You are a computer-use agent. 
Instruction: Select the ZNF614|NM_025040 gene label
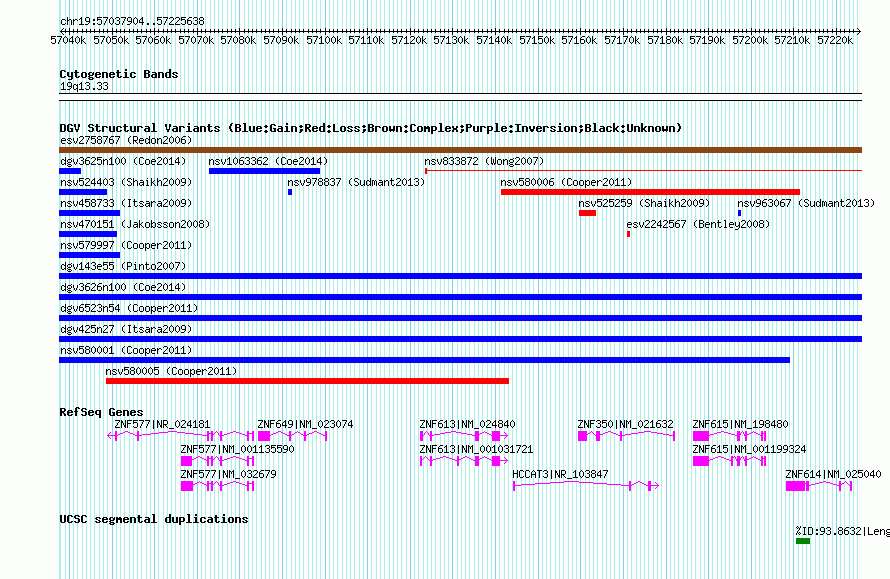tap(833, 474)
